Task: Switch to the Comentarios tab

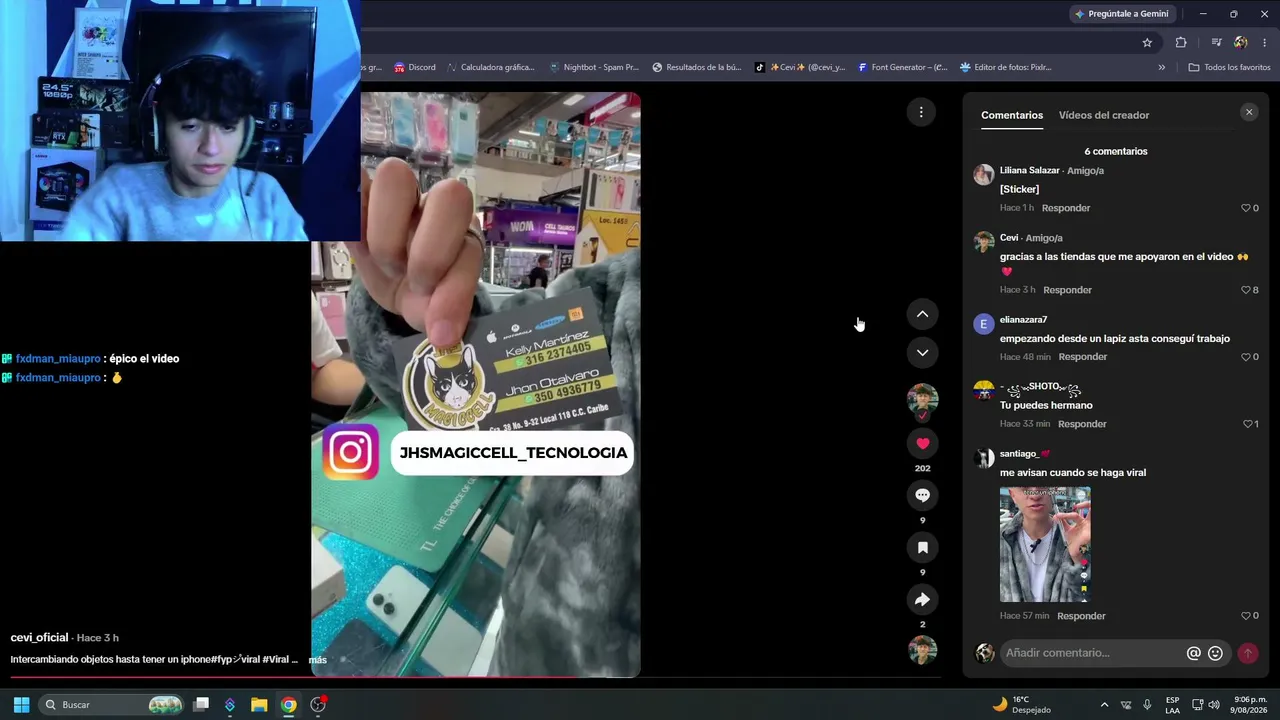Action: [x=1012, y=115]
